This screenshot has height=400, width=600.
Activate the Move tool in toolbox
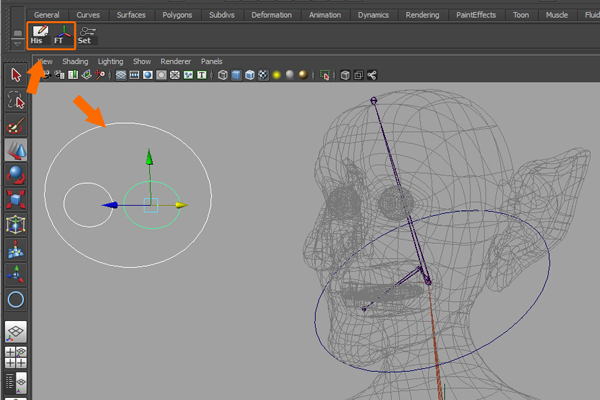[16, 150]
